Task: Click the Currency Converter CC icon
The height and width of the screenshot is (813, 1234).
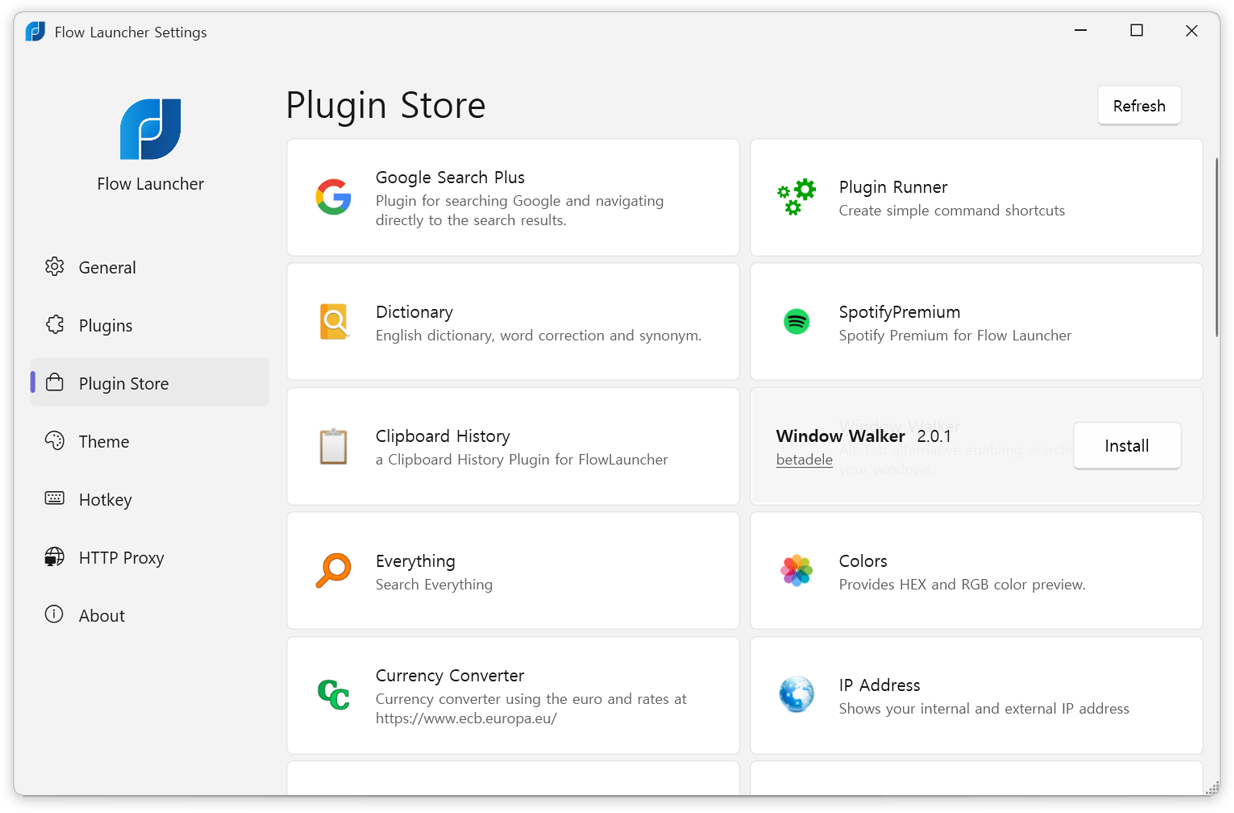Action: coord(333,694)
